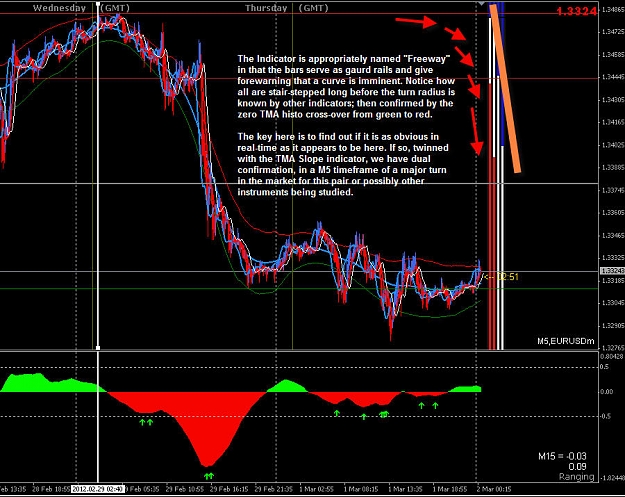The image size is (625, 497).
Task: Click the -1.82448 indicator scale minimum
Action: [612, 478]
